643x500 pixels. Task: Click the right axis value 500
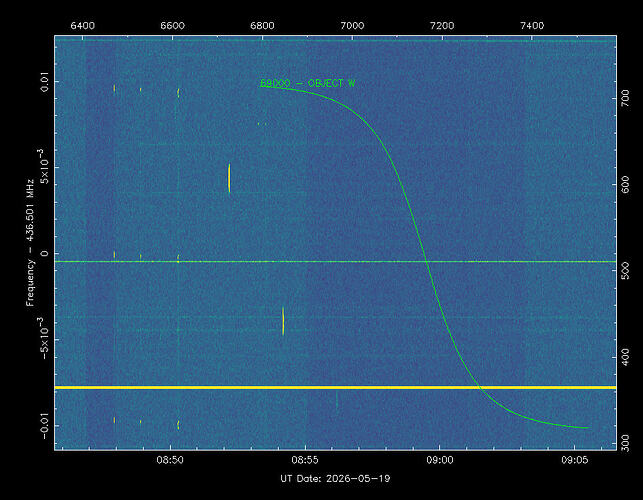625,271
